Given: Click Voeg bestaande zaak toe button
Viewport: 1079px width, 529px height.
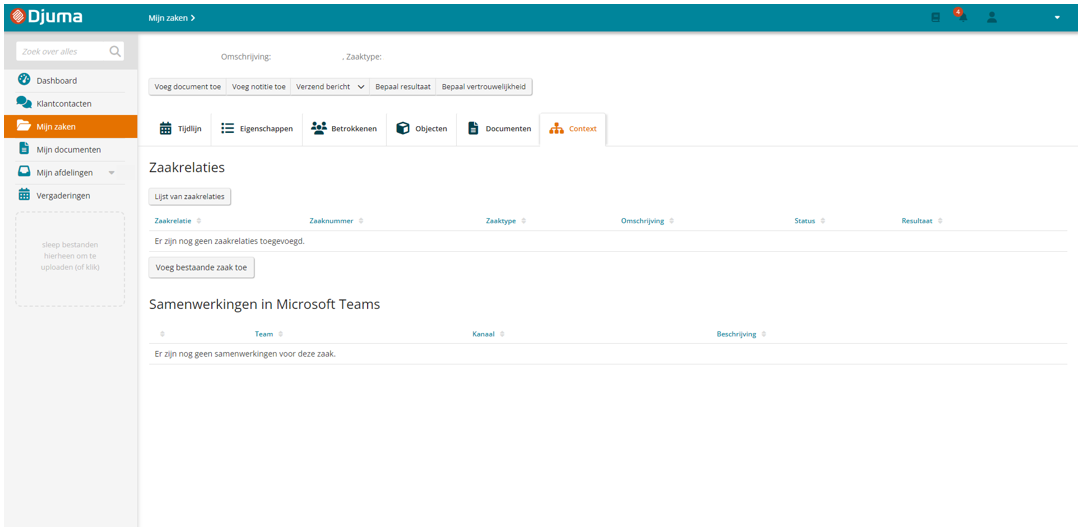Looking at the screenshot, I should [202, 268].
